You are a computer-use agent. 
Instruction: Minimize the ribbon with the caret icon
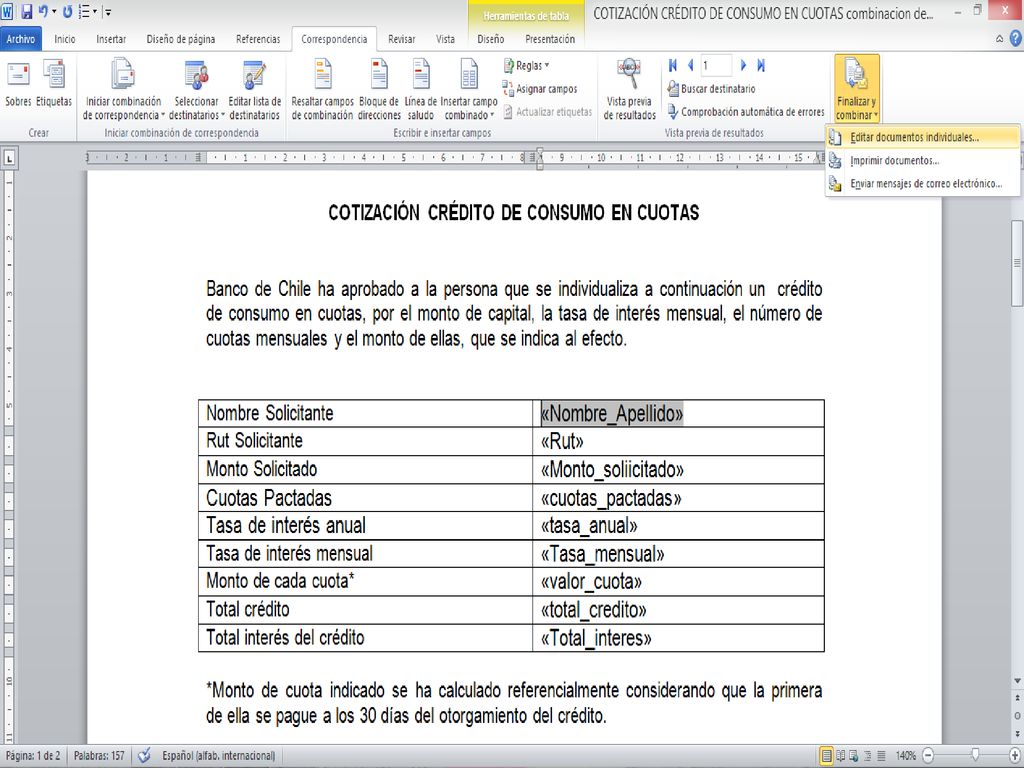click(1000, 39)
